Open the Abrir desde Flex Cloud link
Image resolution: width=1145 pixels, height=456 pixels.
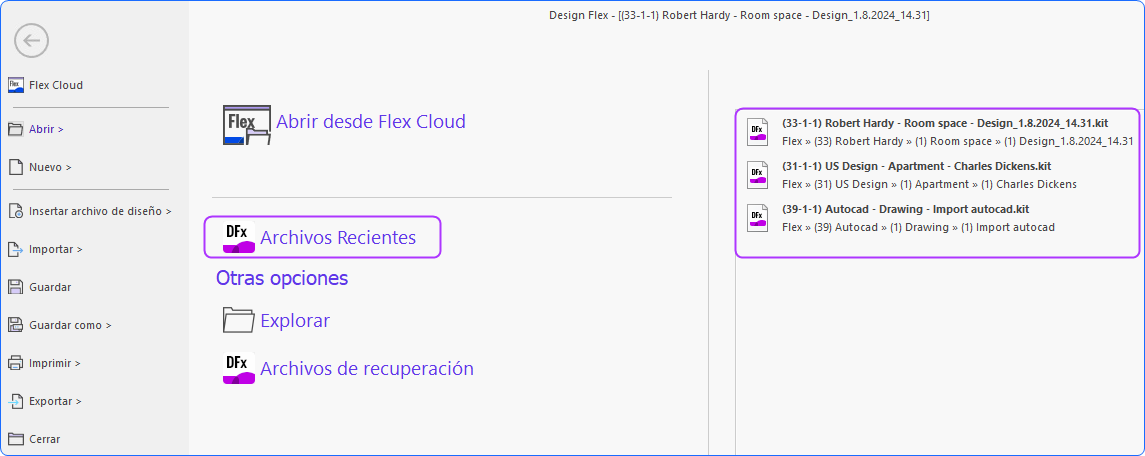[370, 121]
